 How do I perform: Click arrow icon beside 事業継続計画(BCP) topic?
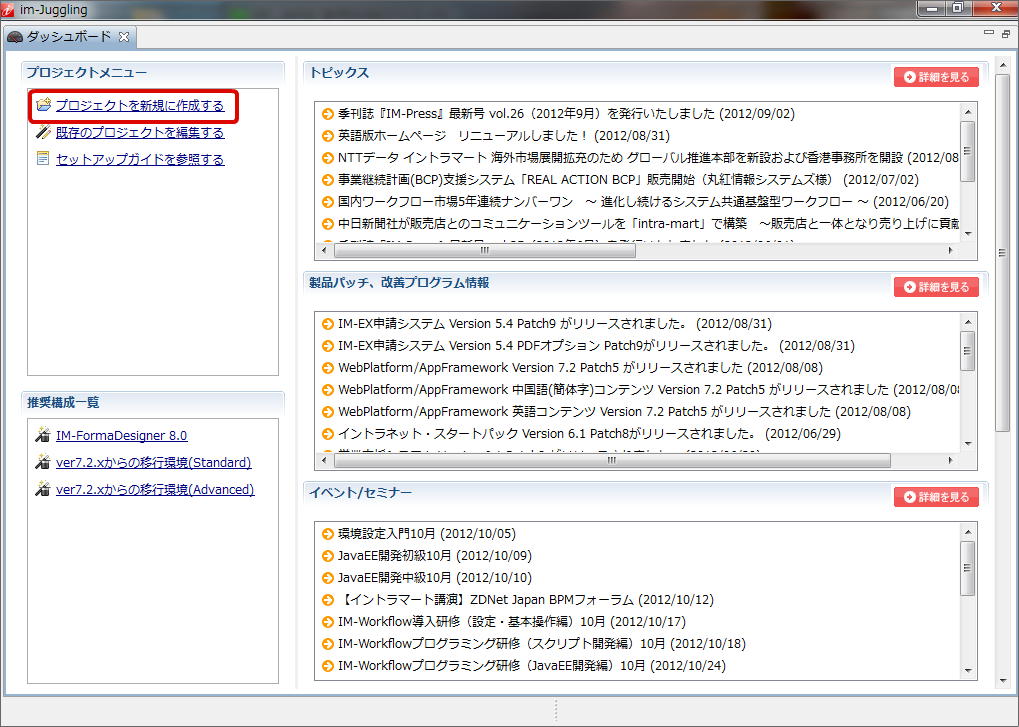point(328,180)
